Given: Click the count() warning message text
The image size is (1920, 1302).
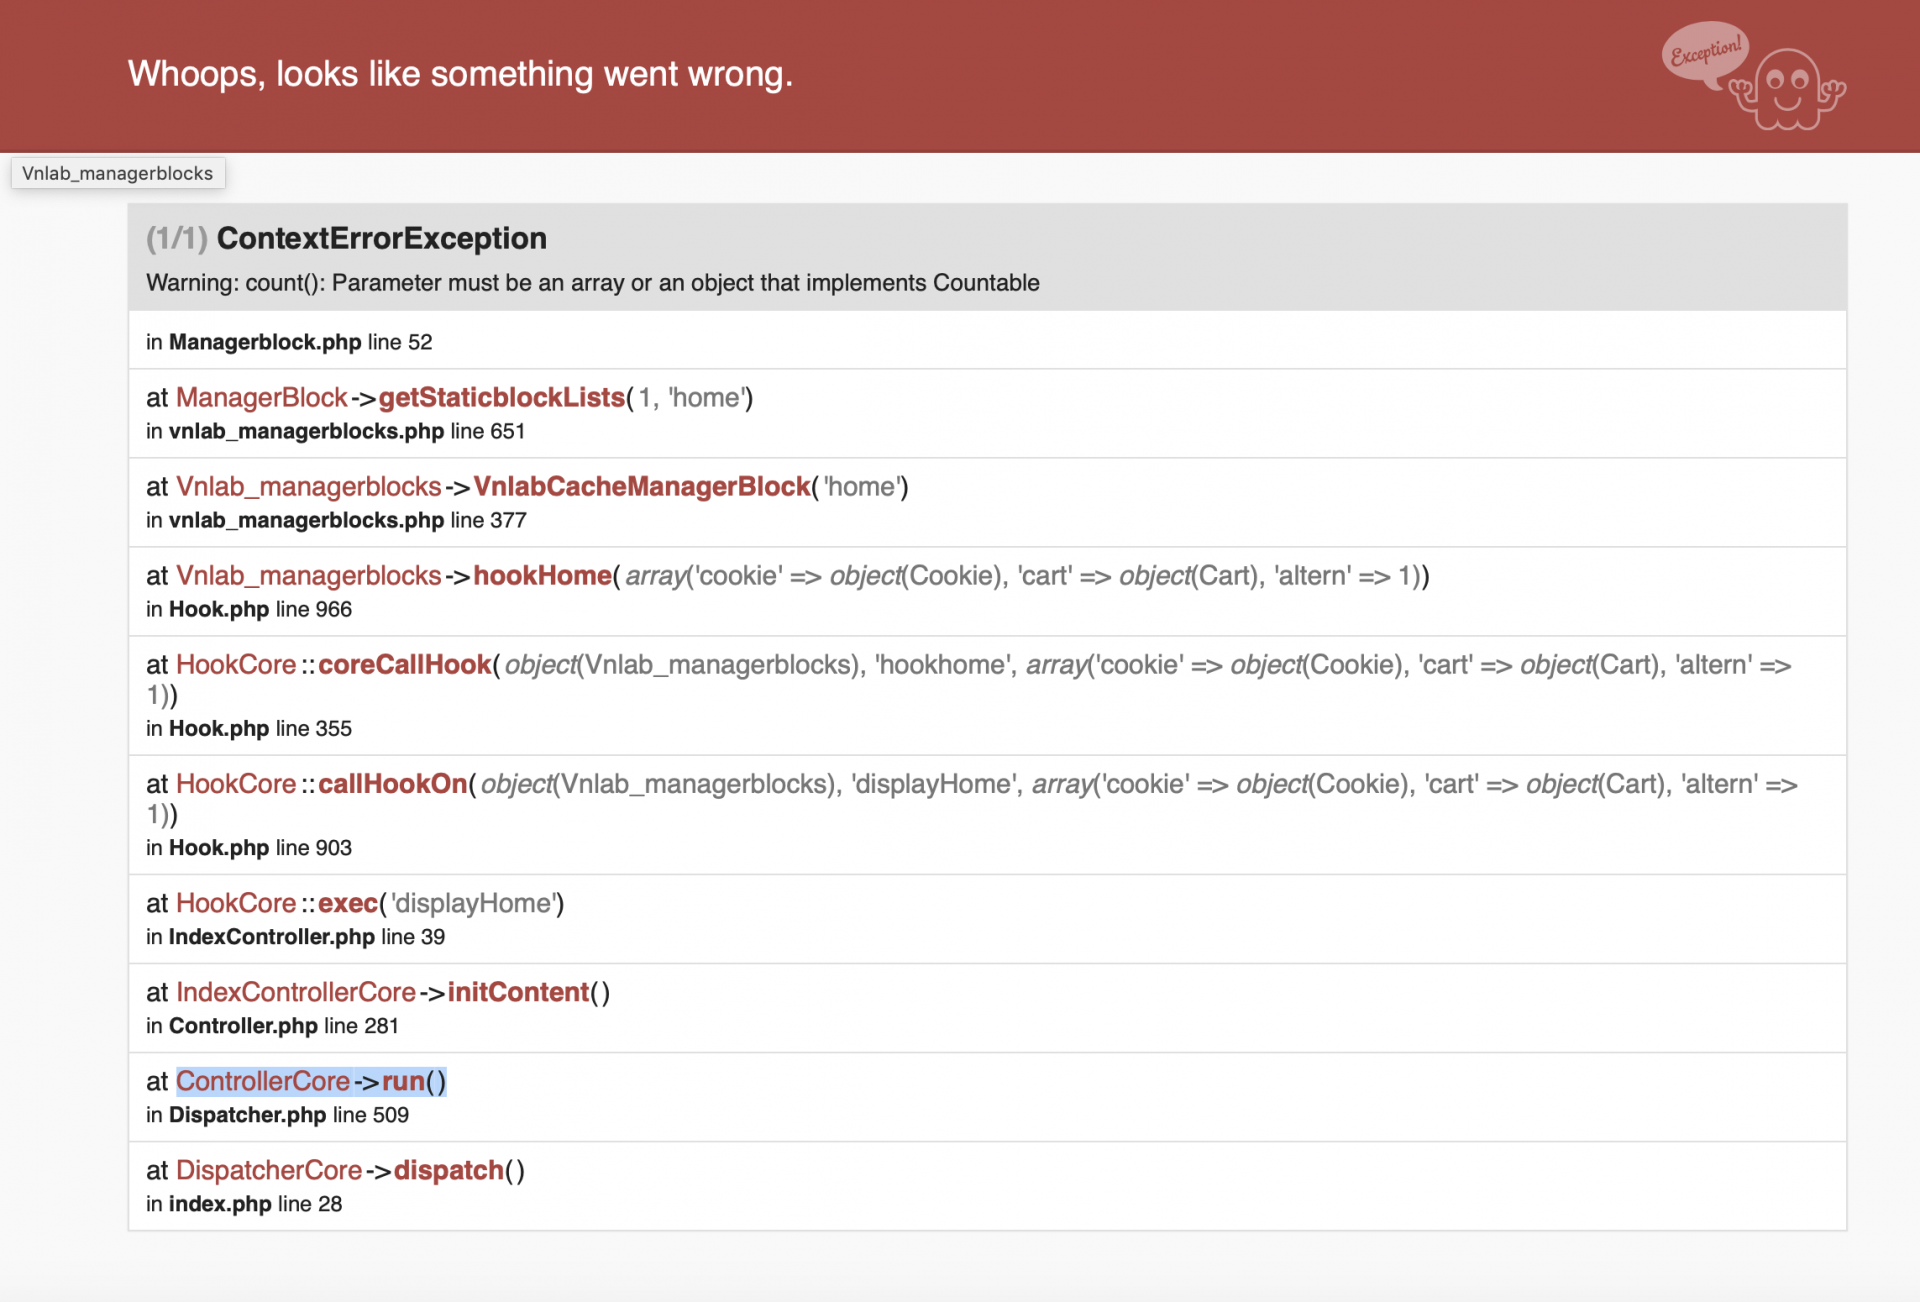Looking at the screenshot, I should (592, 283).
